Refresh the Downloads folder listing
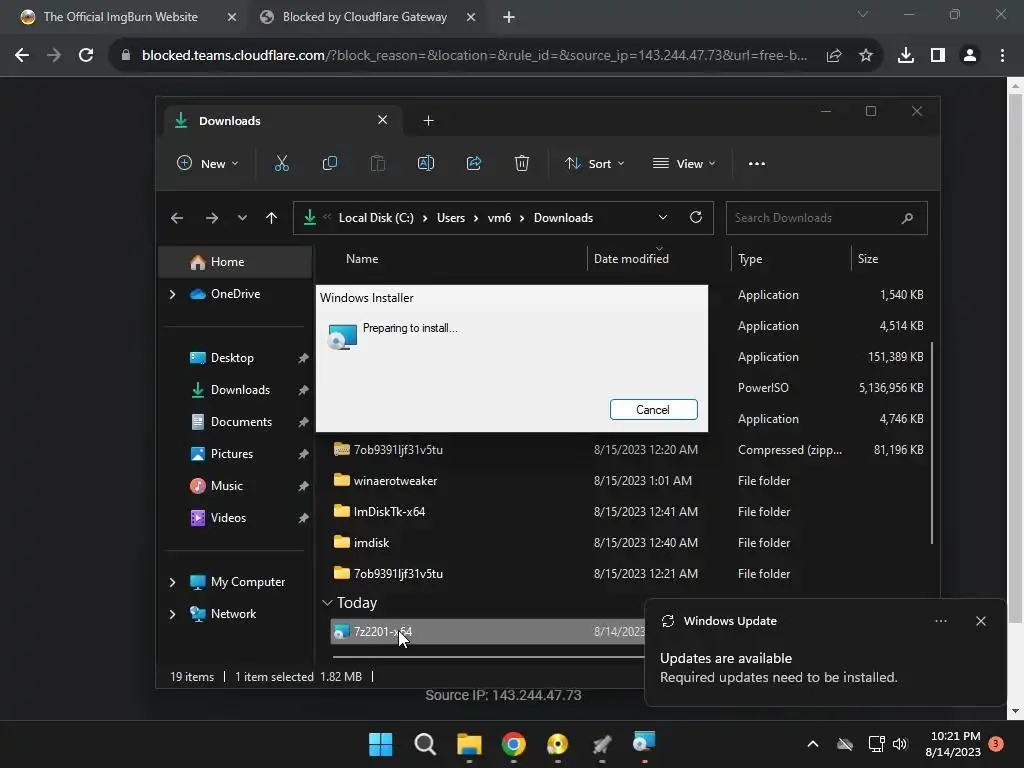This screenshot has height=768, width=1024. 696,217
